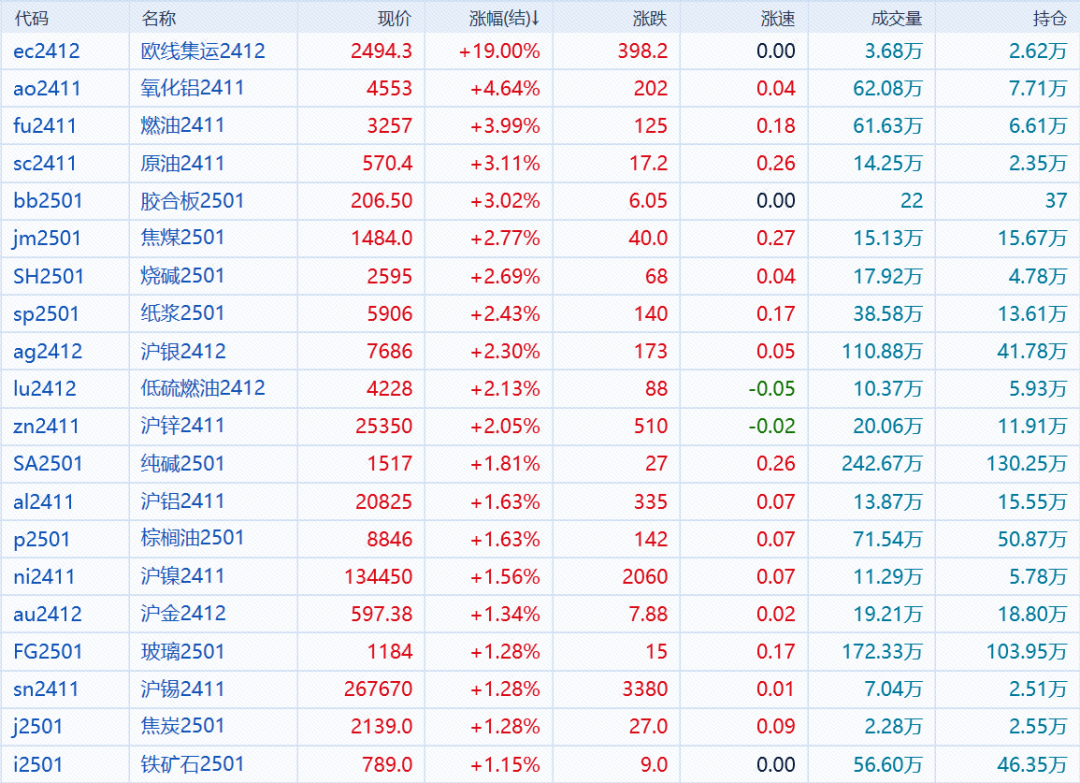The image size is (1080, 783).
Task: Sort by 涨幅(结) column header
Action: tap(504, 18)
